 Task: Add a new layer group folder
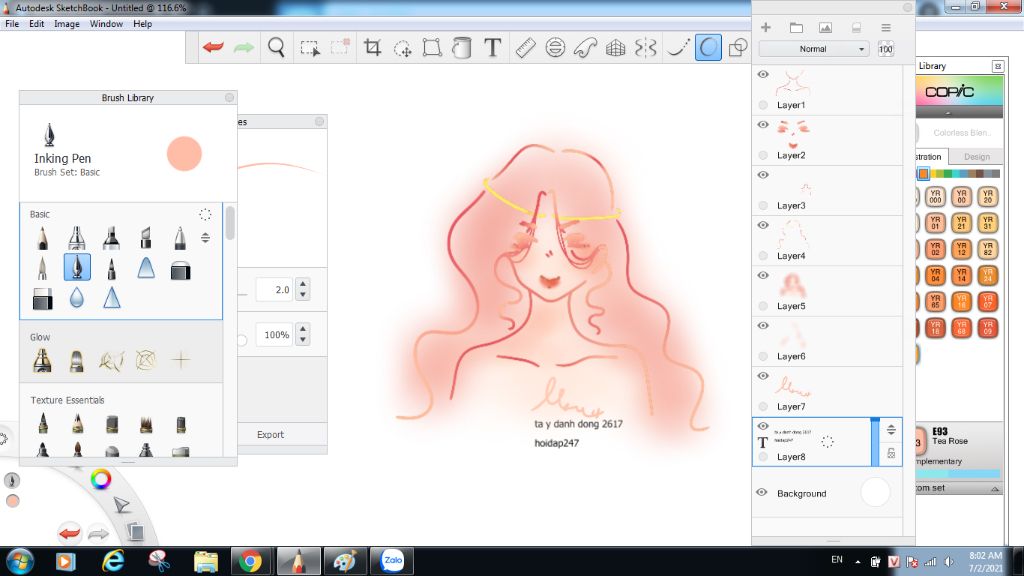(796, 27)
